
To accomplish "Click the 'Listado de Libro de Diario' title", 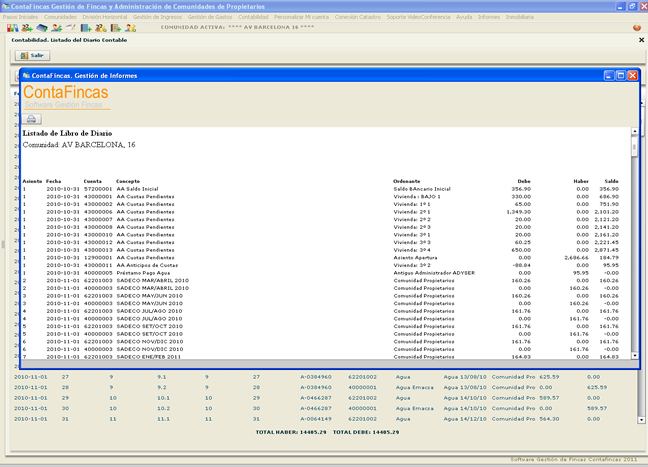I will pyautogui.click(x=67, y=133).
